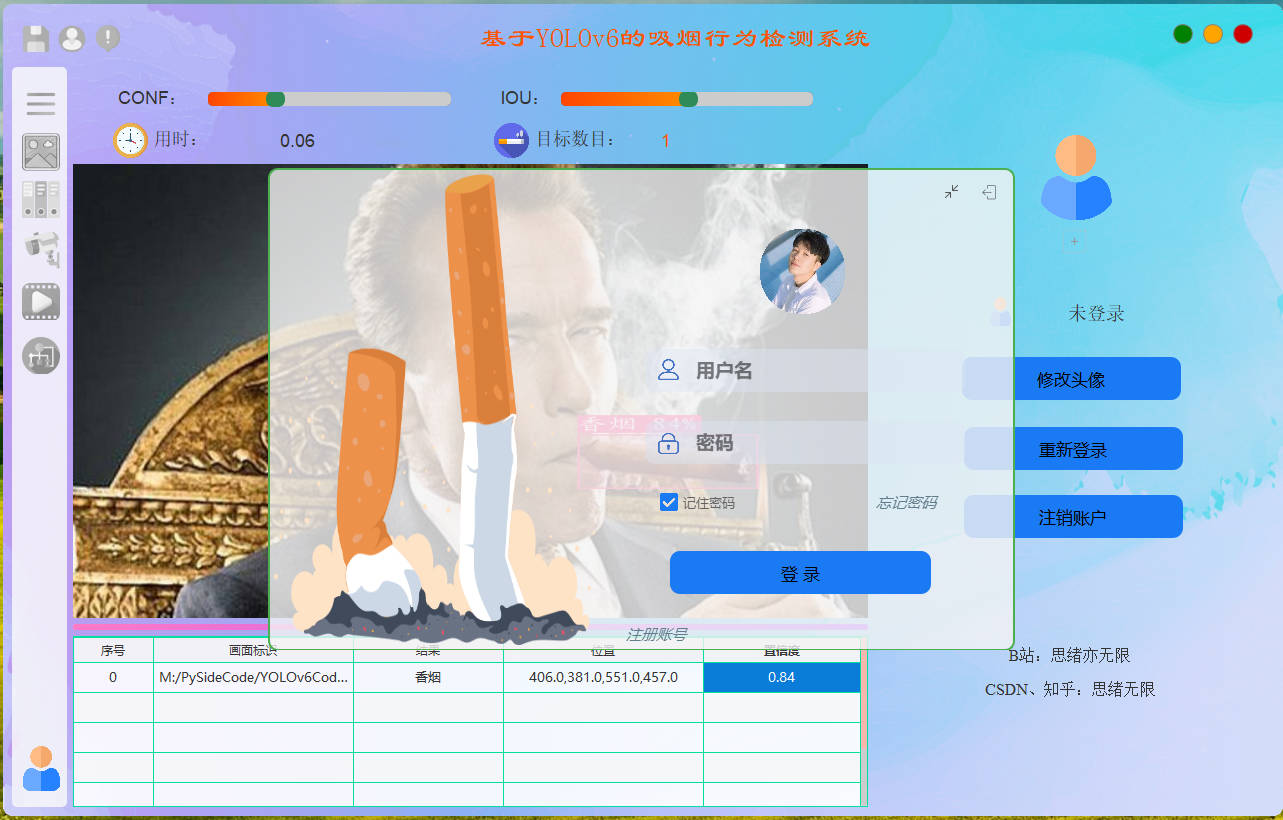Screen dimensions: 1283x820
Task: Toggle the 记住密码 checkbox
Action: click(x=669, y=502)
